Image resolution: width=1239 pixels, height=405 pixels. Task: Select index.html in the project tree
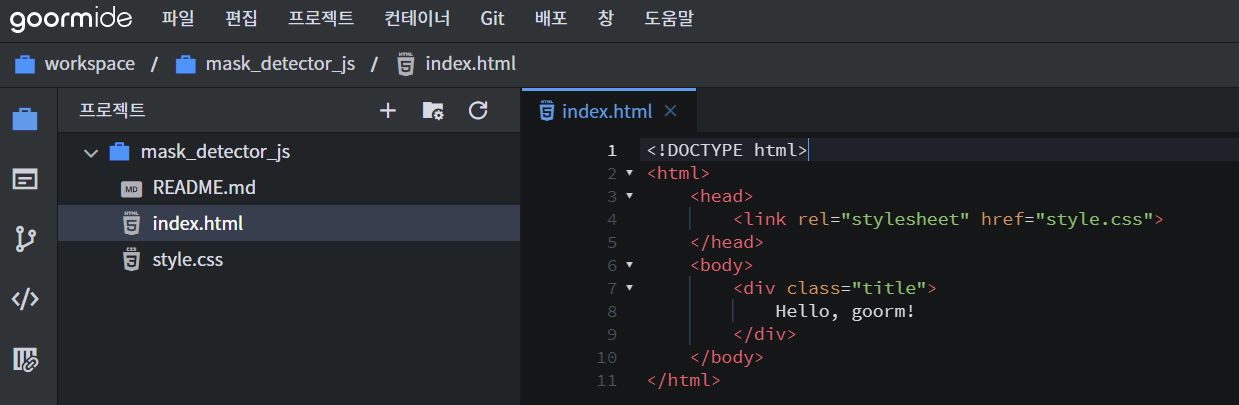[x=289, y=224]
